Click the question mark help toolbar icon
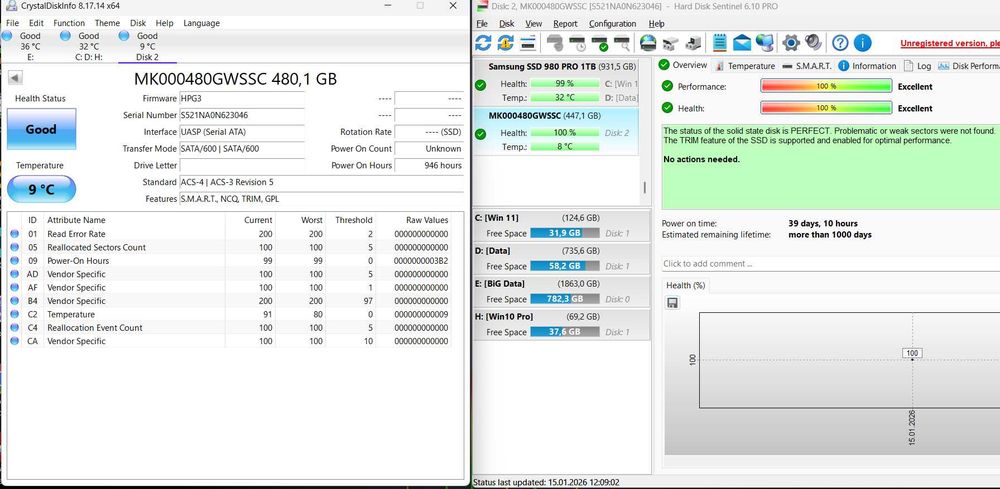 point(841,43)
